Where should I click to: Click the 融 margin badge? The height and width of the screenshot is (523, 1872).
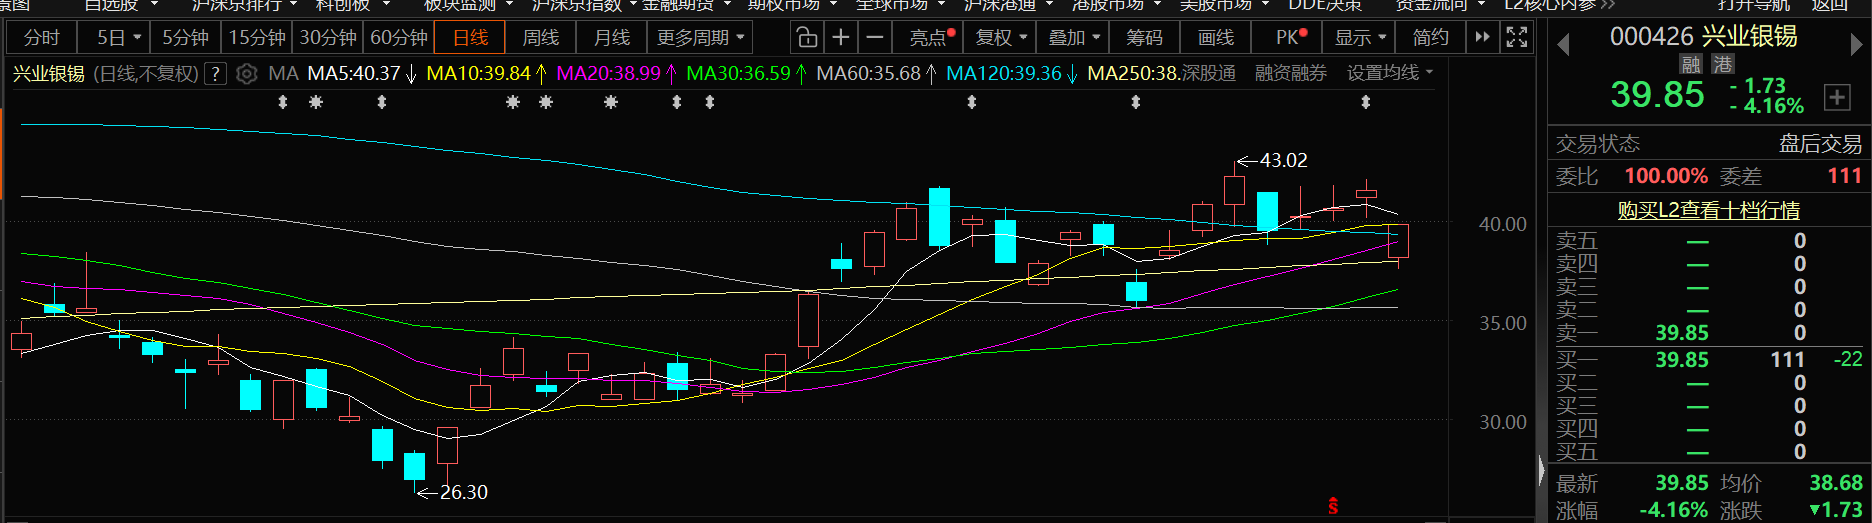tap(1691, 64)
